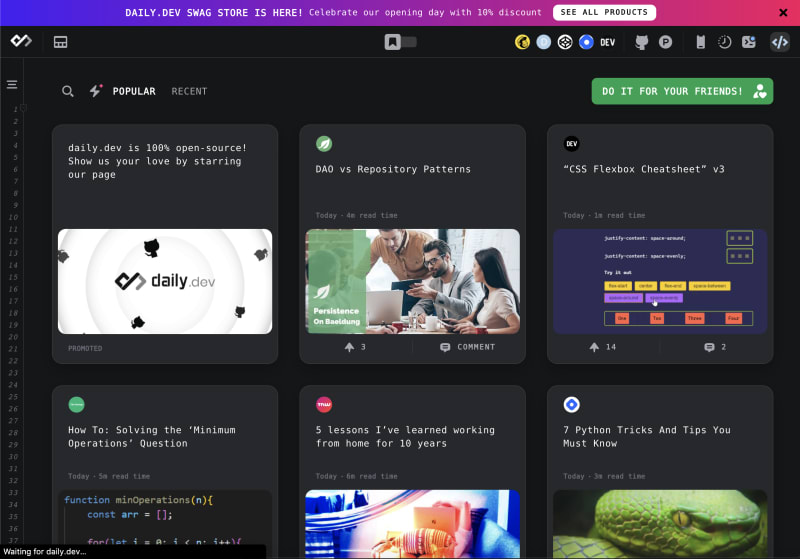Click green source icon on Minimum Operations card
The height and width of the screenshot is (559, 800).
[x=77, y=404]
